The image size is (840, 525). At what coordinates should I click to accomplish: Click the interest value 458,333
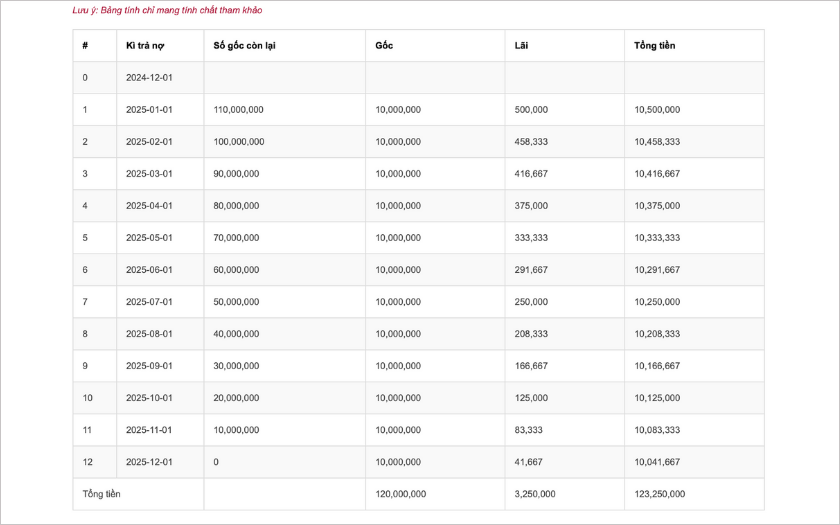click(531, 142)
